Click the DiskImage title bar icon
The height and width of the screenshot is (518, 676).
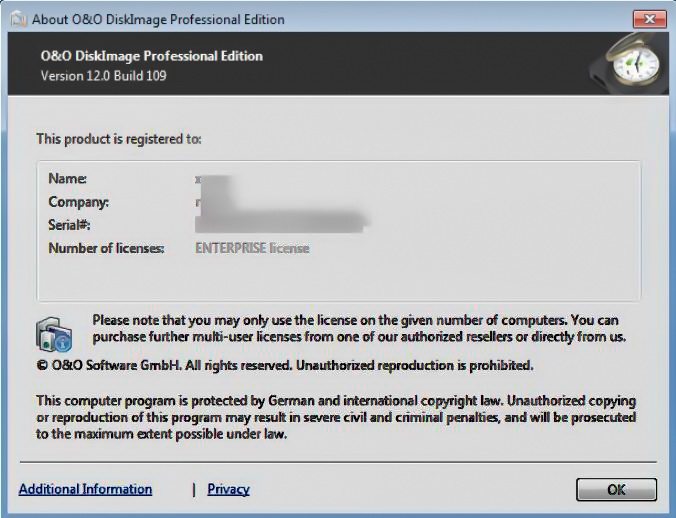click(18, 19)
